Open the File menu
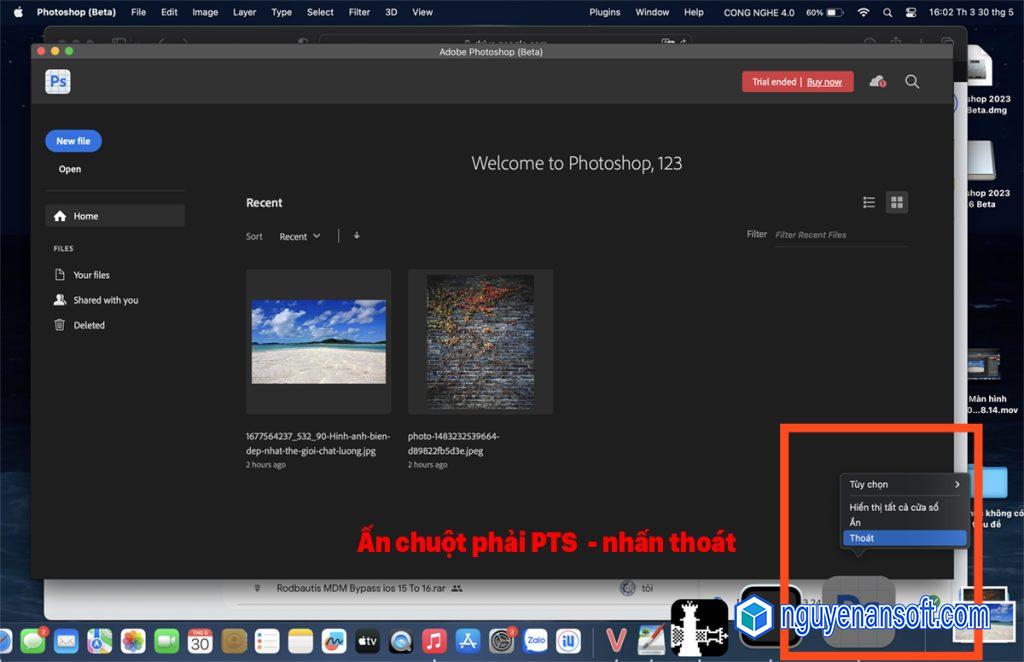Viewport: 1024px width, 662px height. coord(138,12)
